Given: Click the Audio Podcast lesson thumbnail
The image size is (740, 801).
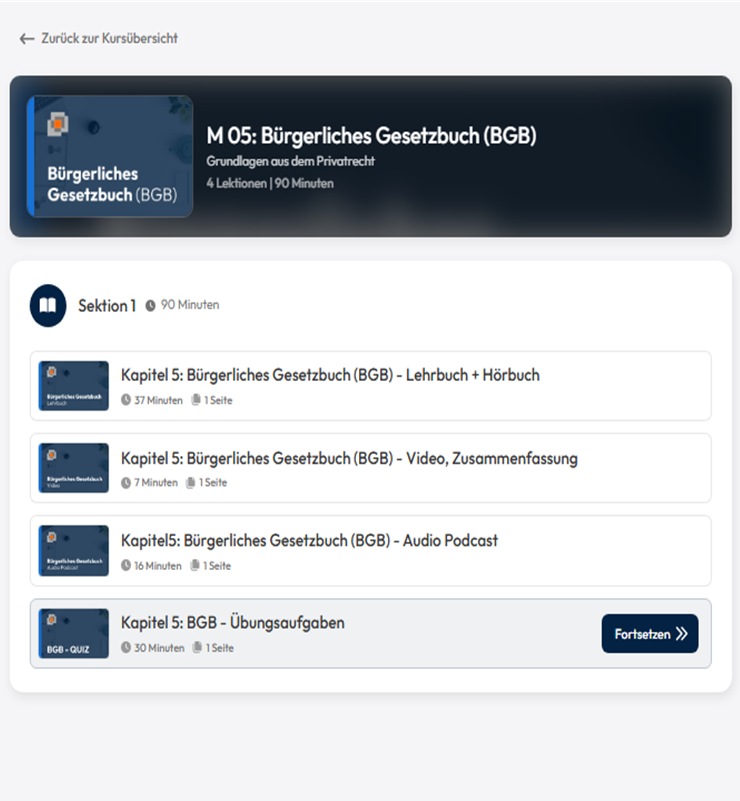Looking at the screenshot, I should point(74,551).
